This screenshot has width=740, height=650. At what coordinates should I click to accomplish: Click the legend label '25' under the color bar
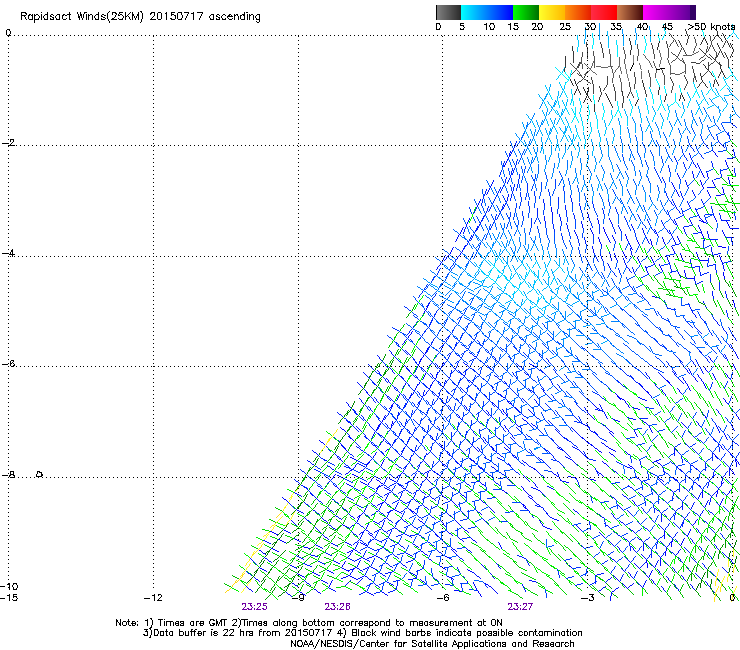pos(565,26)
